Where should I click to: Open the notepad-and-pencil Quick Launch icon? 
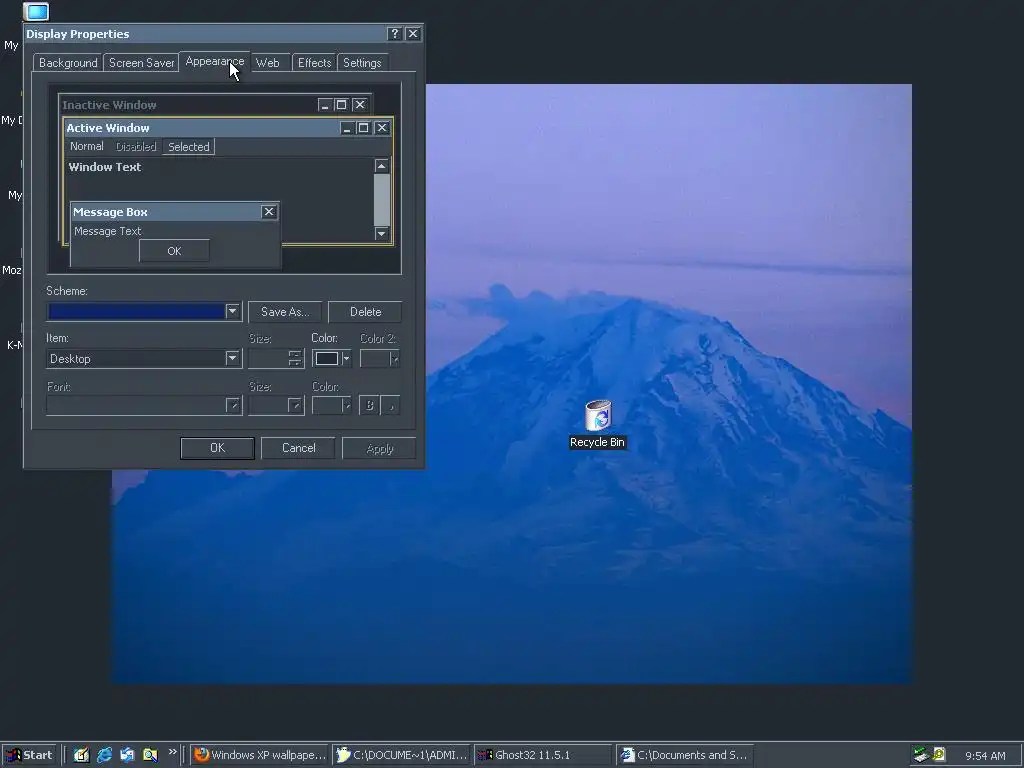[81, 755]
